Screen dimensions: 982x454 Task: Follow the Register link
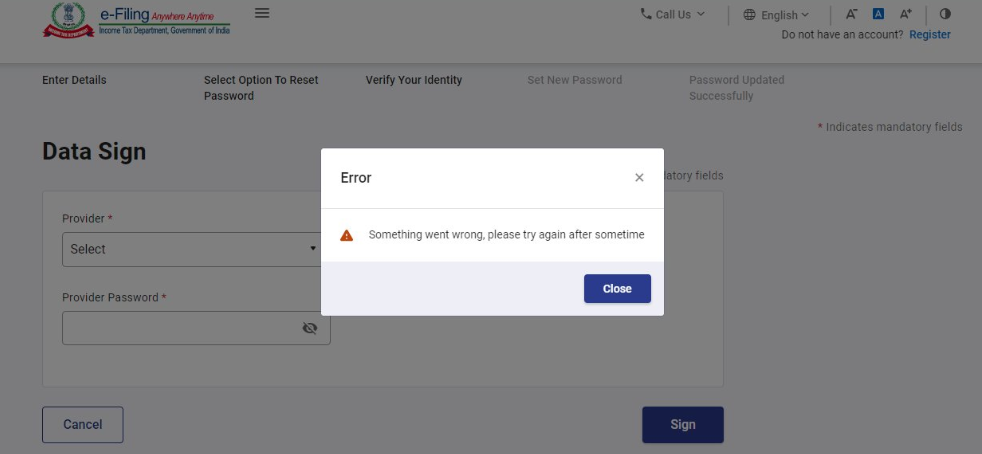(930, 35)
